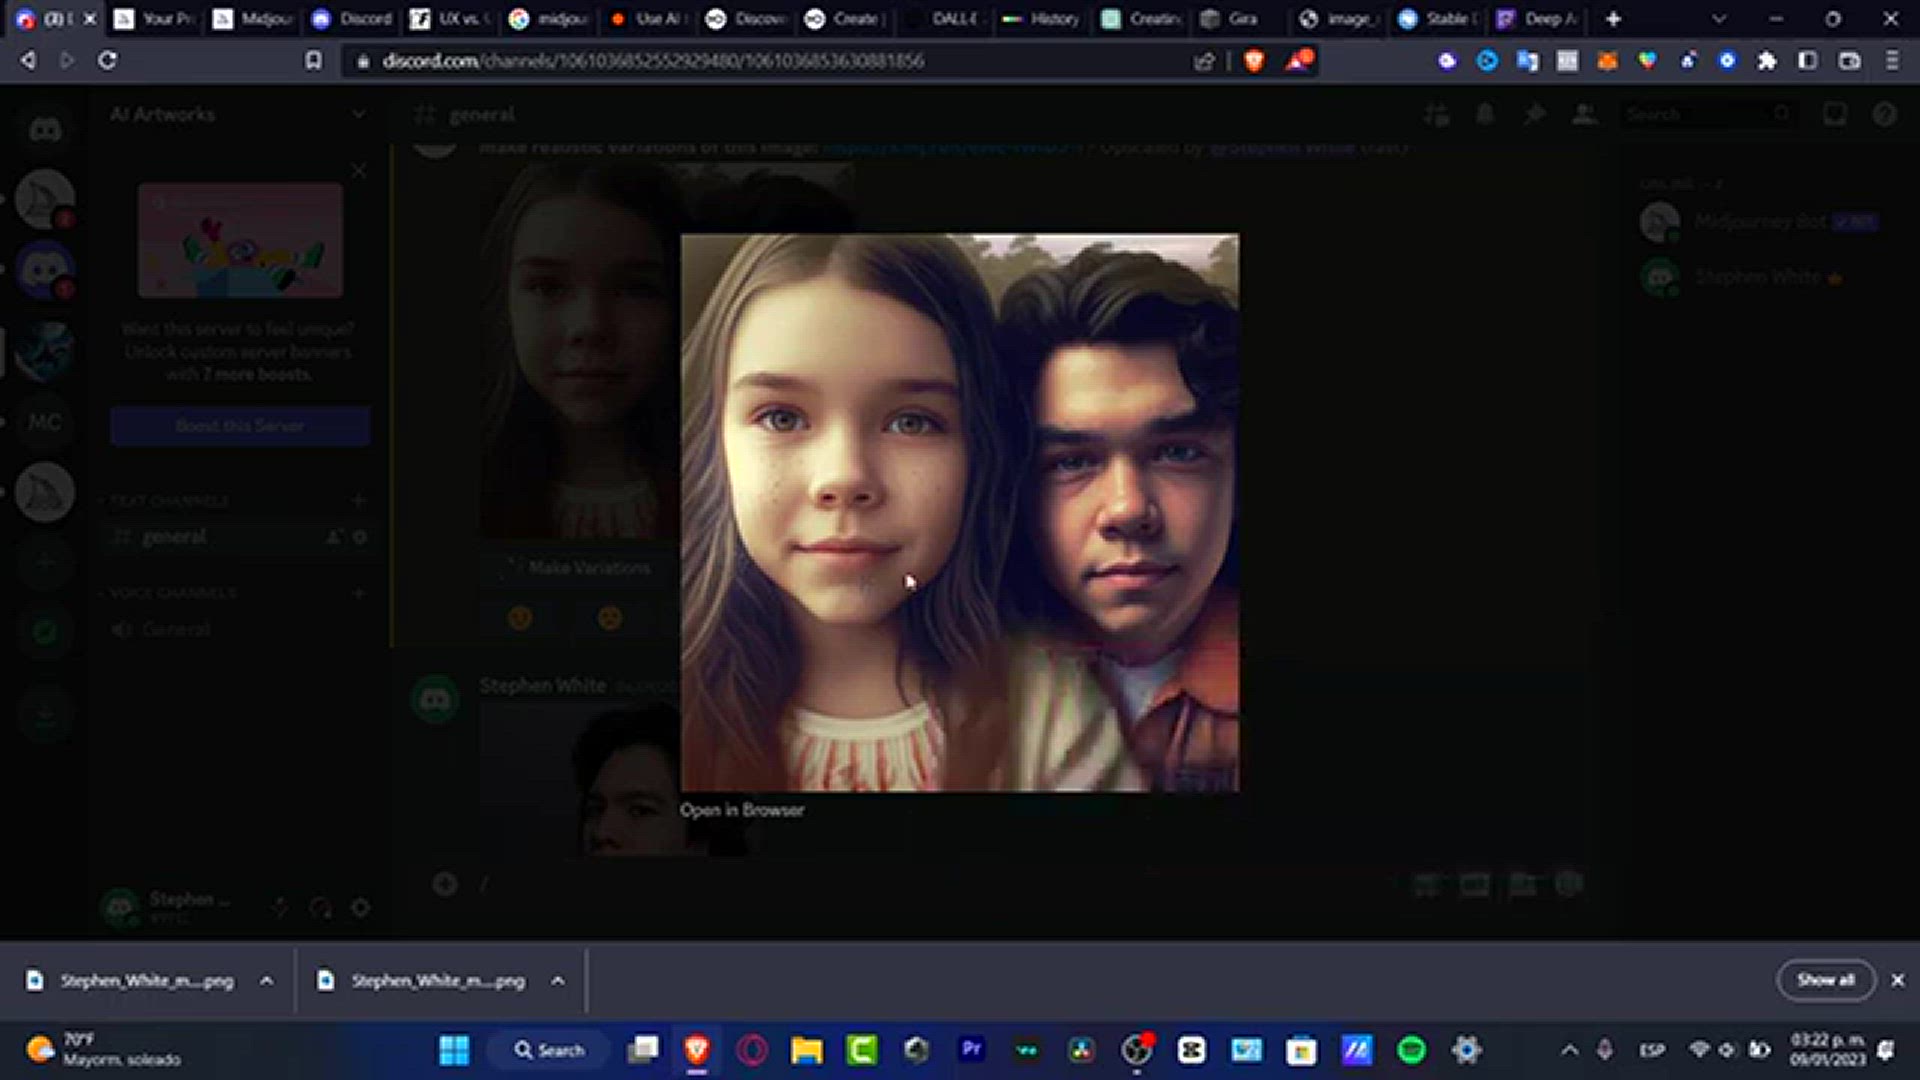Click the Open in Browser link
This screenshot has height=1080, width=1920.
point(741,810)
